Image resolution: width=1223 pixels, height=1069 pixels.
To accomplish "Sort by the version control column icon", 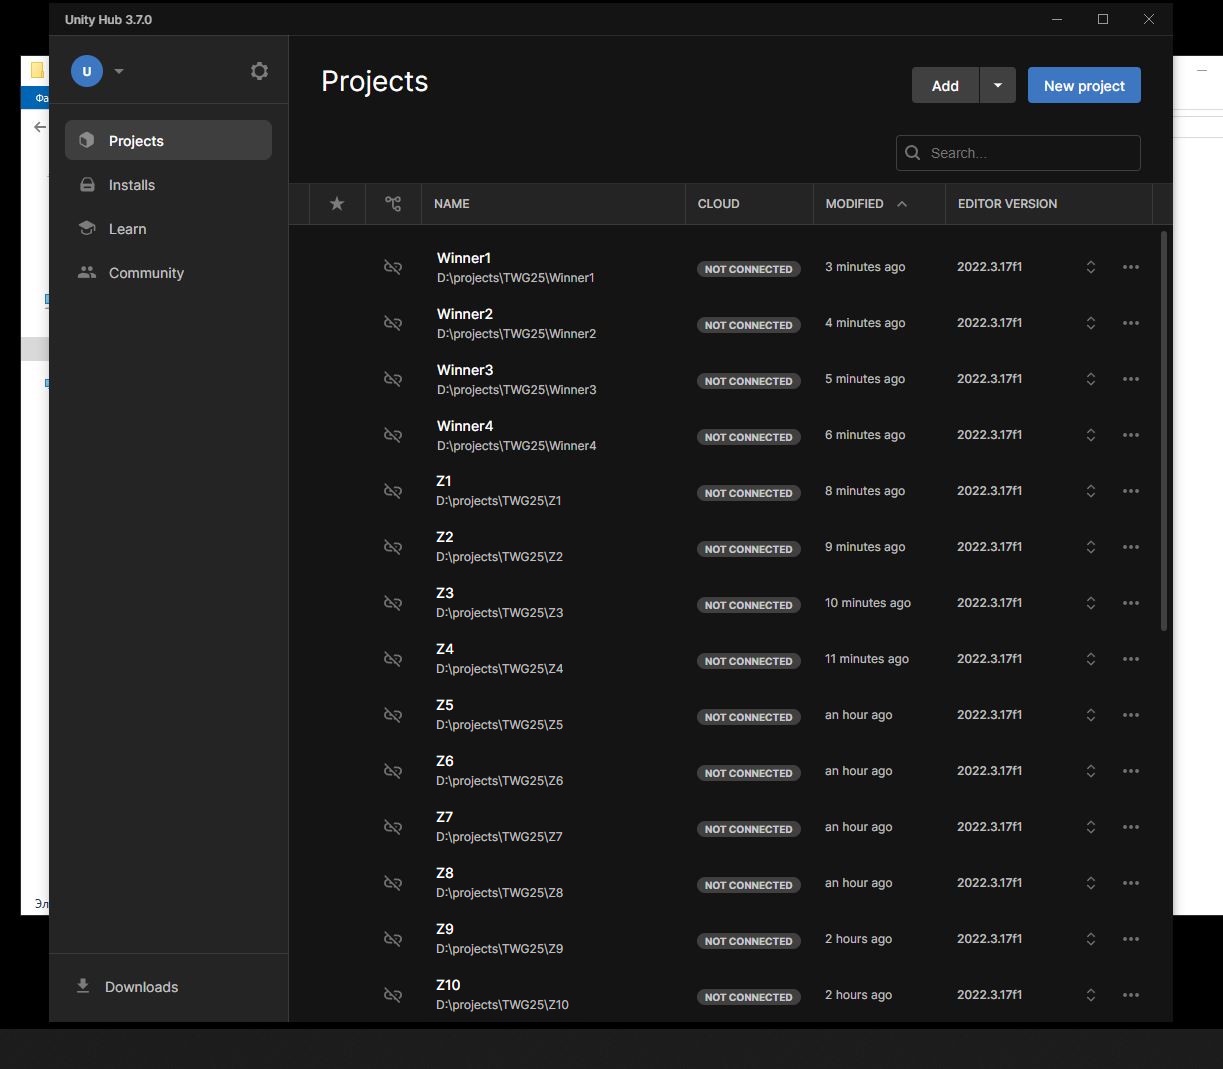I will coord(393,203).
